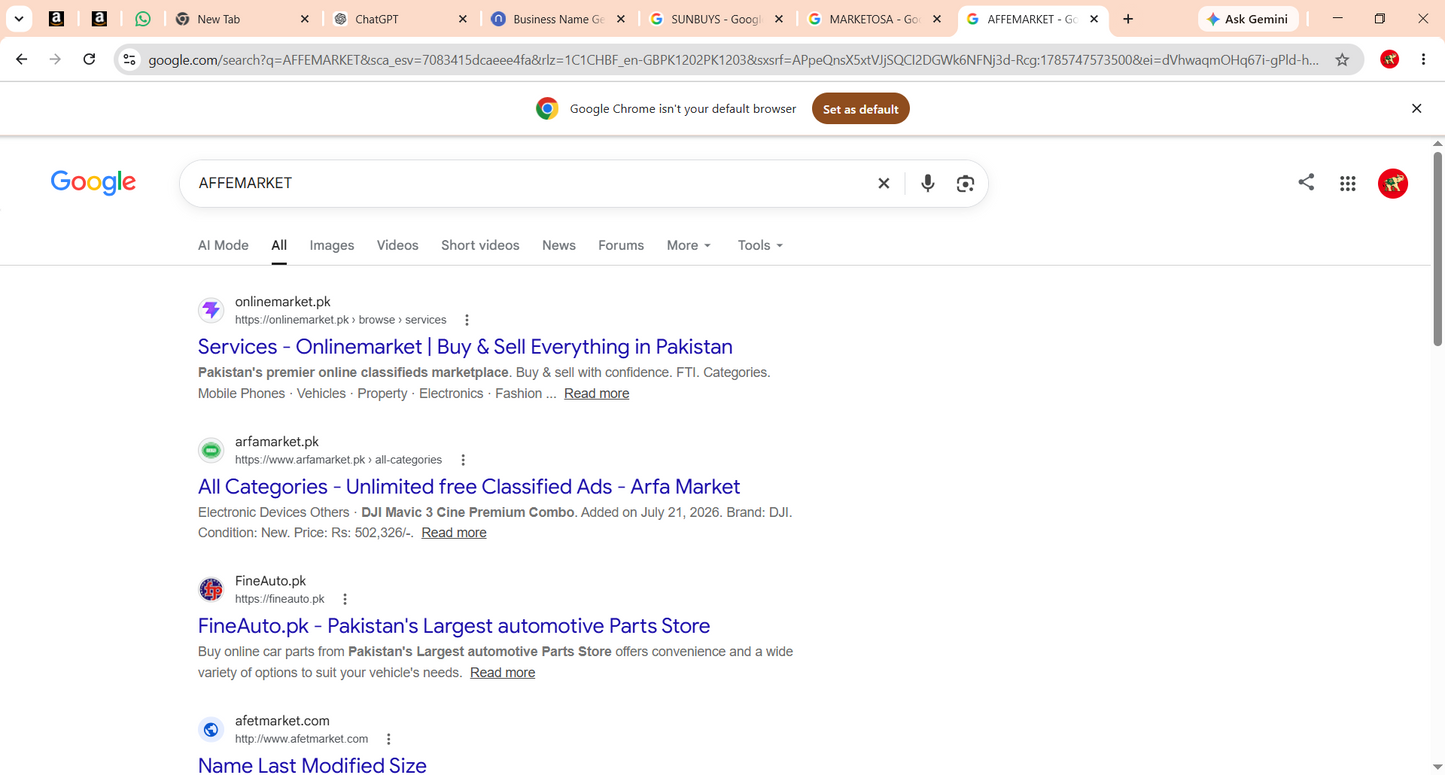Close the MARKETOSA tab
This screenshot has height=775, width=1445.
[937, 19]
